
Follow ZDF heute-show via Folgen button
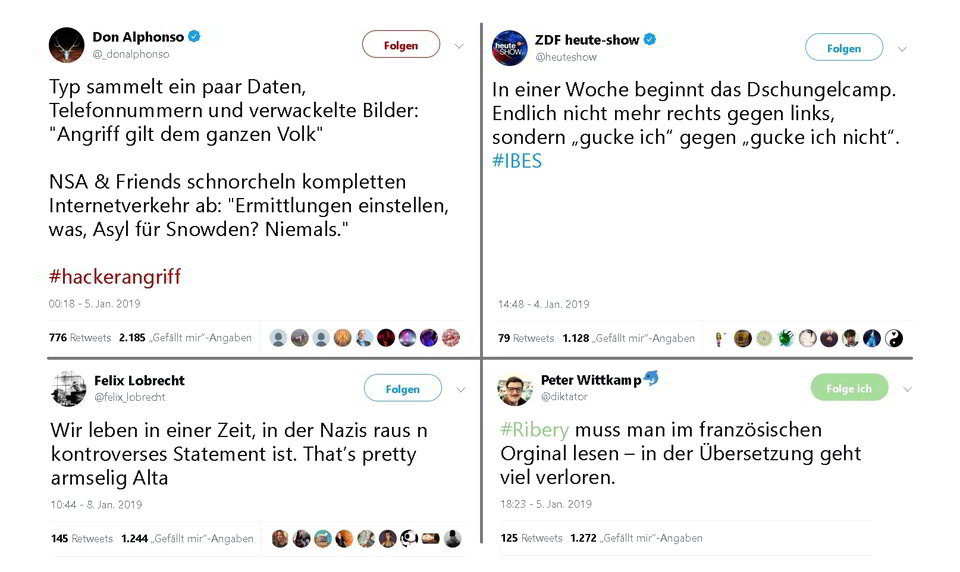(844, 48)
